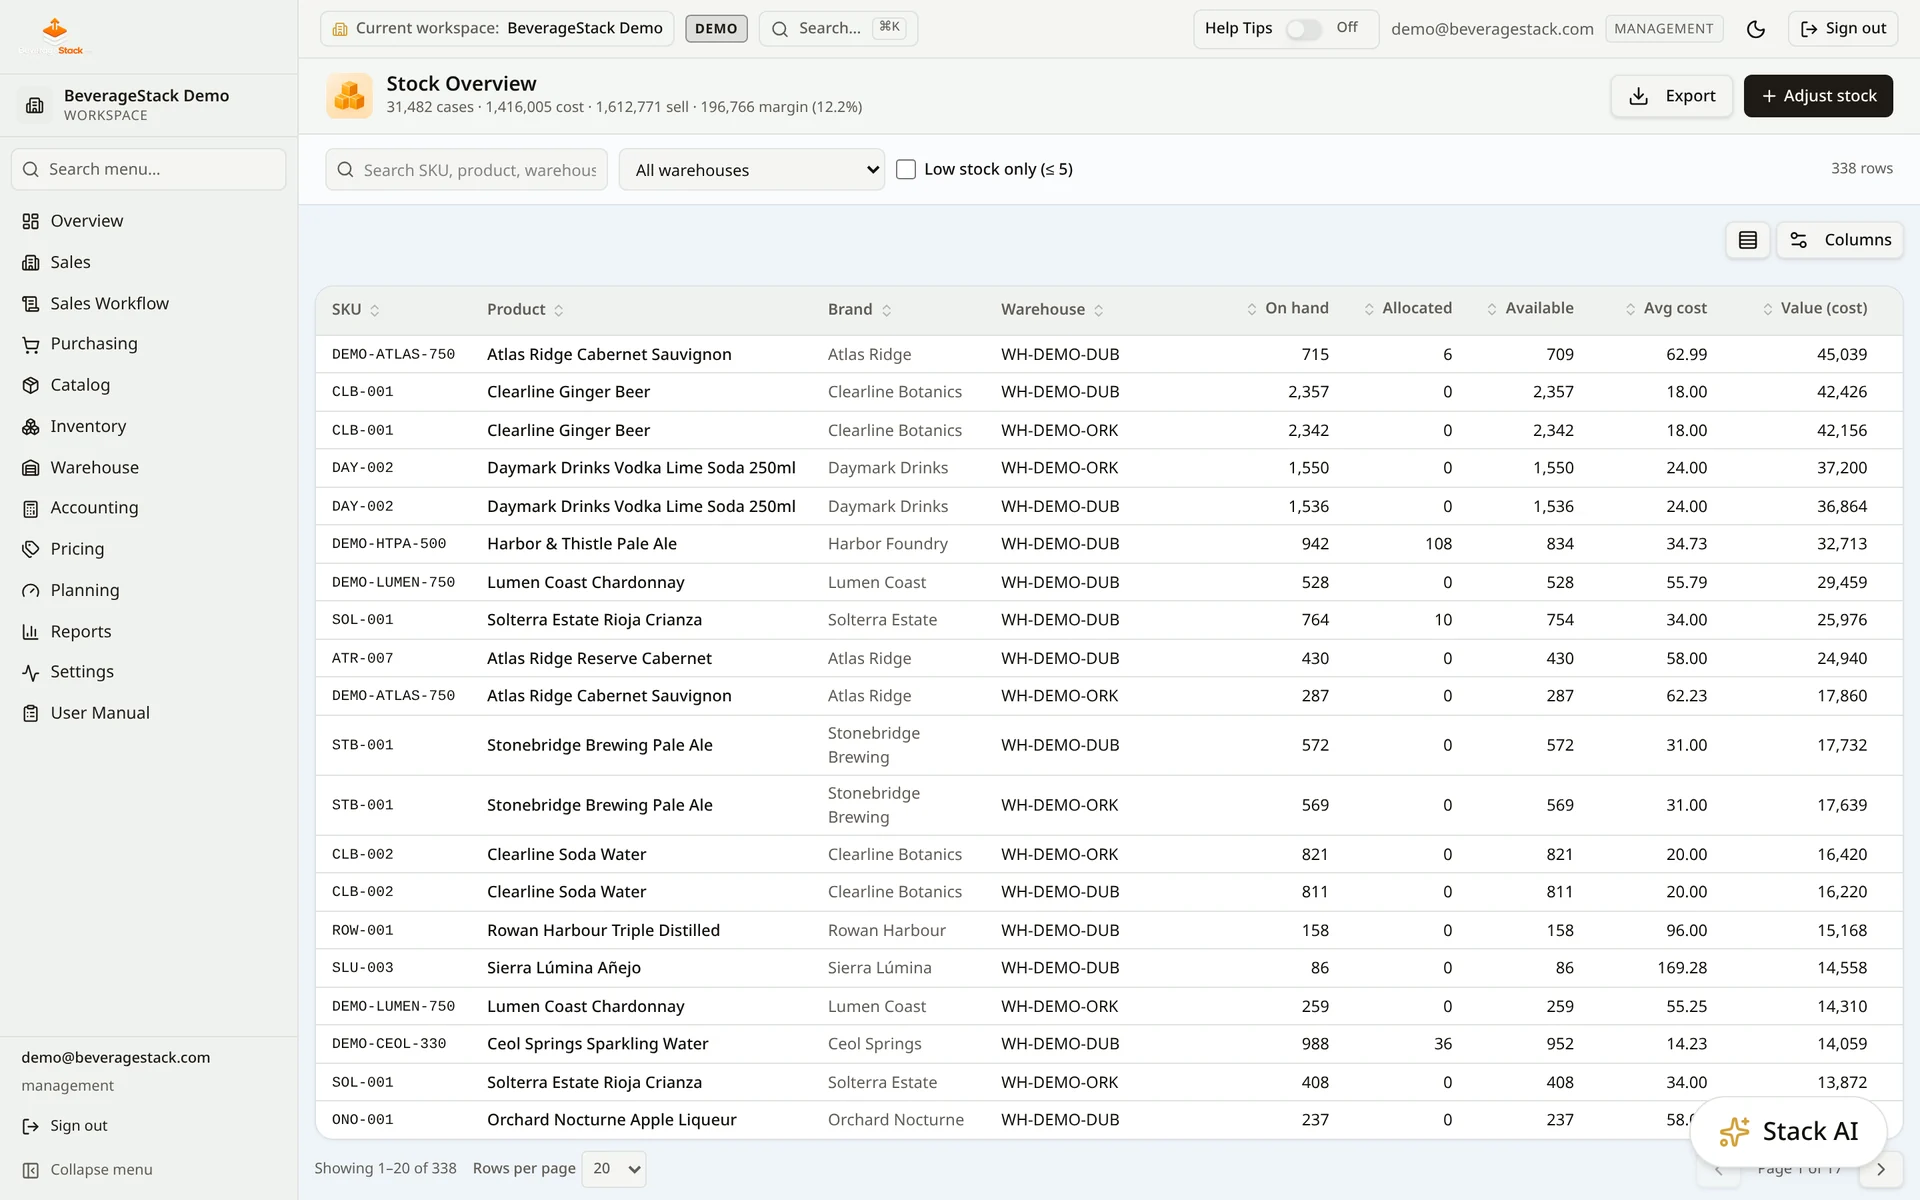Click the sidebar Sign out icon

[x=31, y=1126]
